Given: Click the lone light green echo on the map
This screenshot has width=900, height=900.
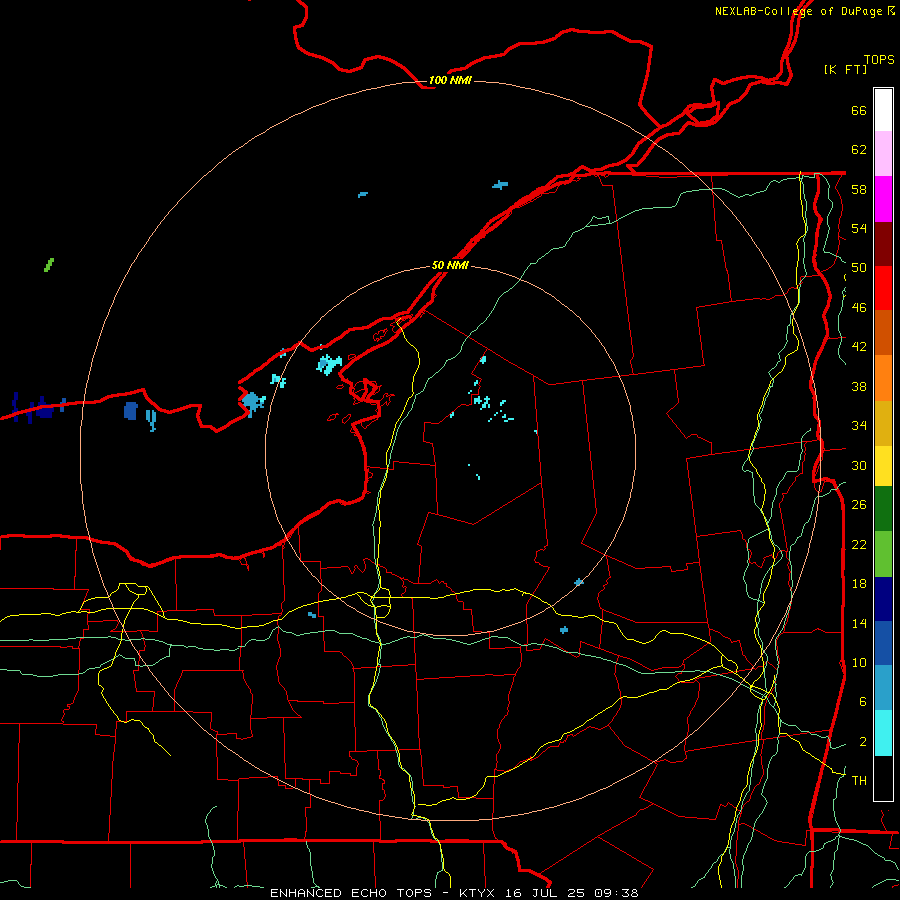Looking at the screenshot, I should [49, 265].
